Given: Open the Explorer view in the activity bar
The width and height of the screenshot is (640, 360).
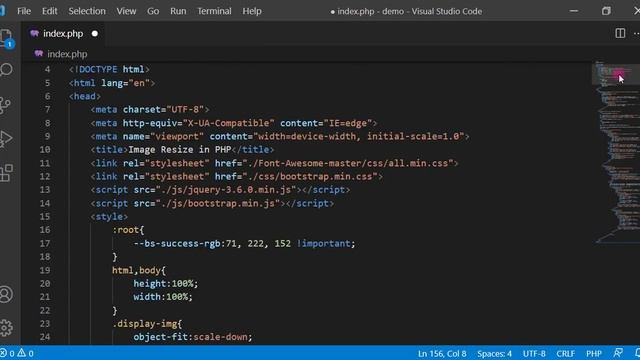Looking at the screenshot, I should click(7, 38).
